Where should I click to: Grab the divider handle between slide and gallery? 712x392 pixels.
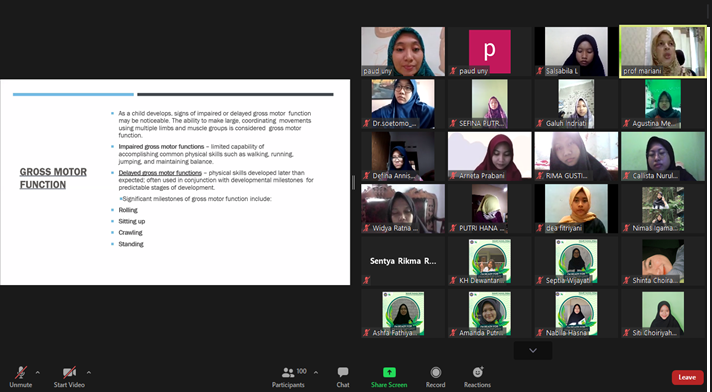tap(353, 182)
